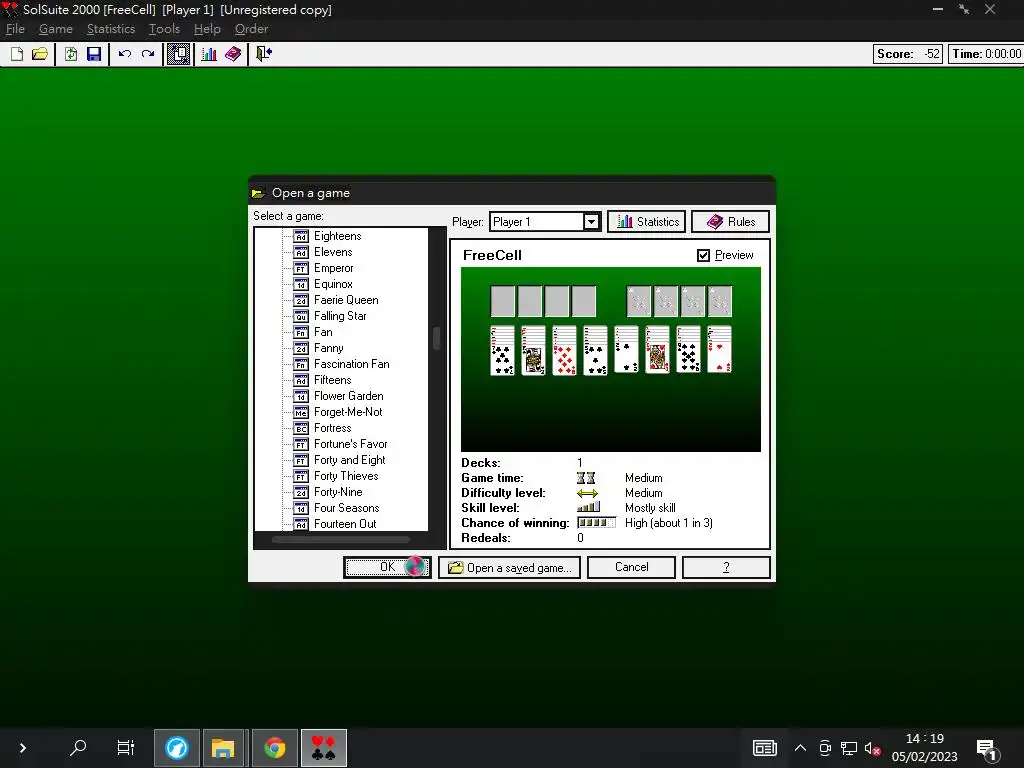This screenshot has height=768, width=1024.
Task: Click the Rules button in dialog
Action: tap(730, 222)
